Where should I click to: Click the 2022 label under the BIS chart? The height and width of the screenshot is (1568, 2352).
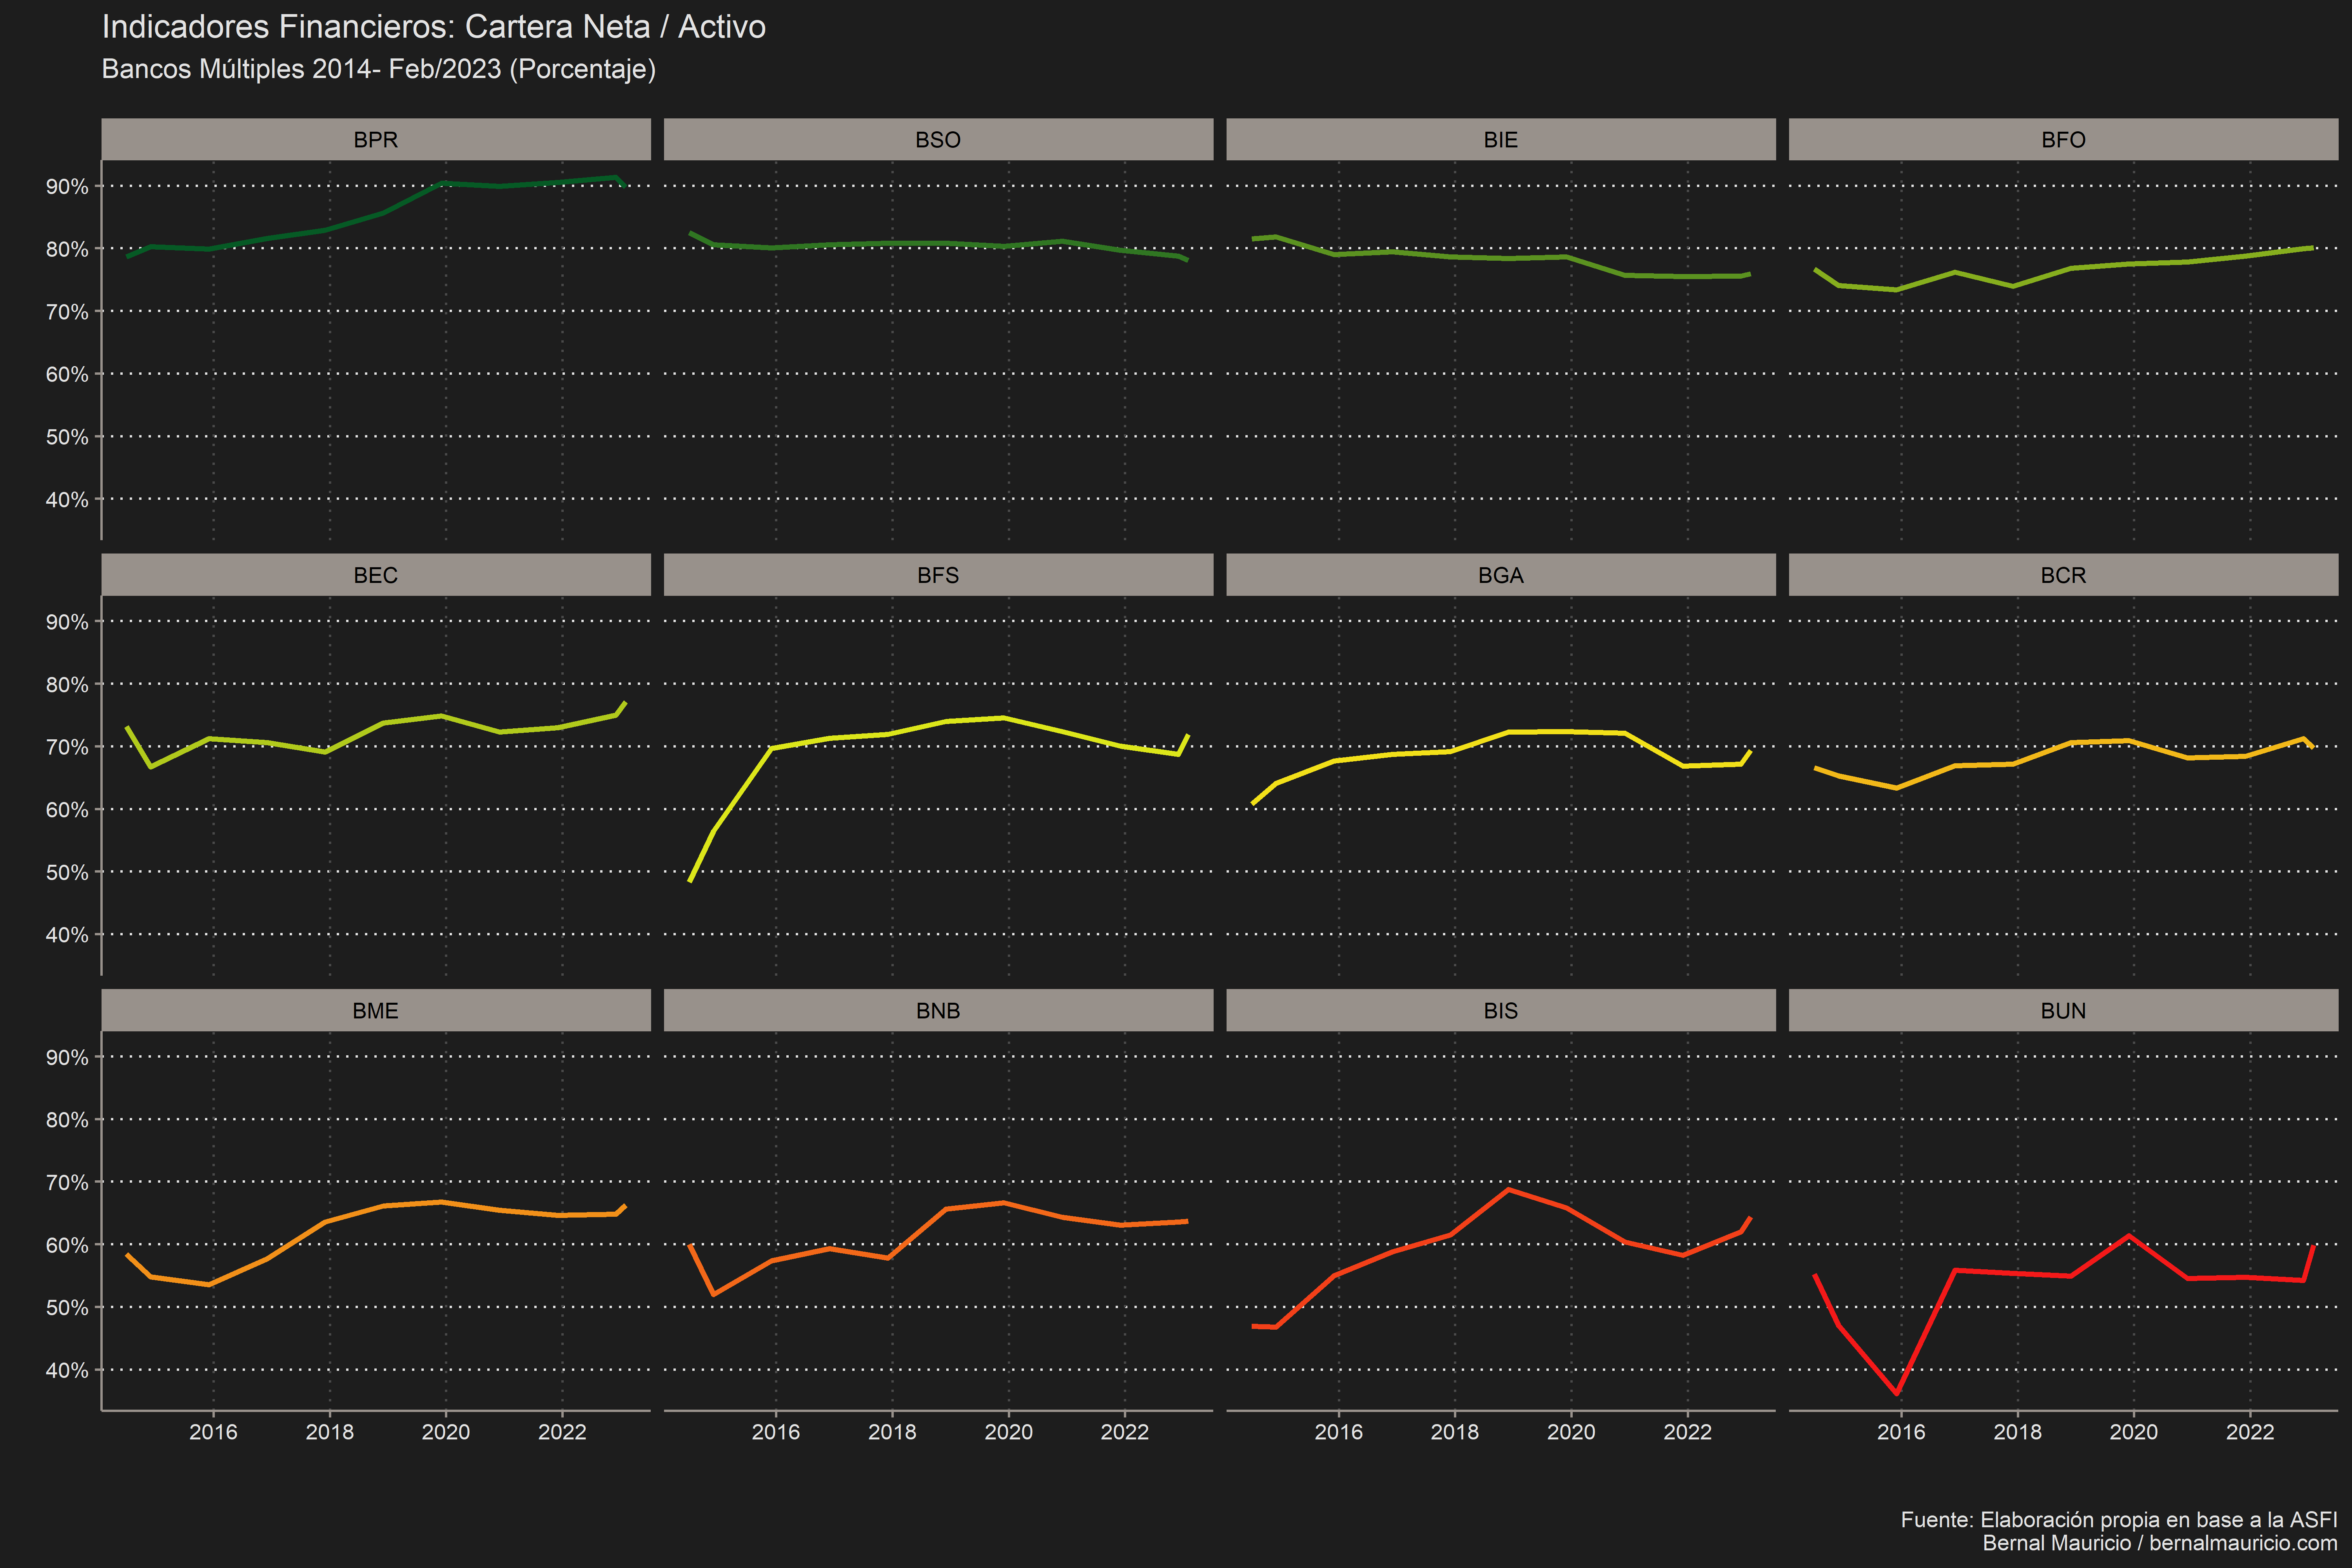pyautogui.click(x=1688, y=1432)
